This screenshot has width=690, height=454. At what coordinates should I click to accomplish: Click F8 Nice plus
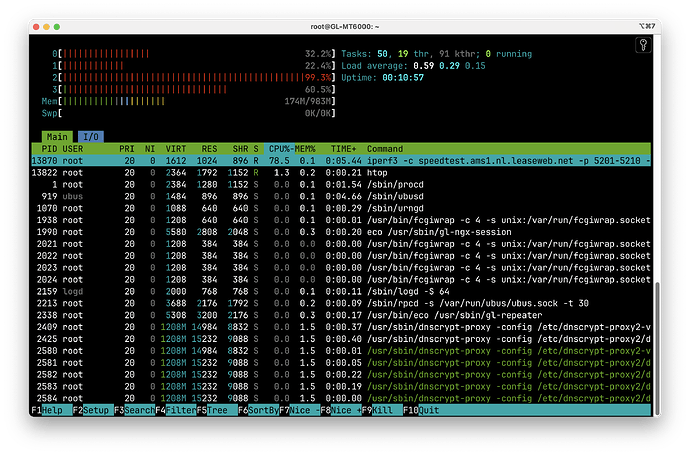point(341,410)
